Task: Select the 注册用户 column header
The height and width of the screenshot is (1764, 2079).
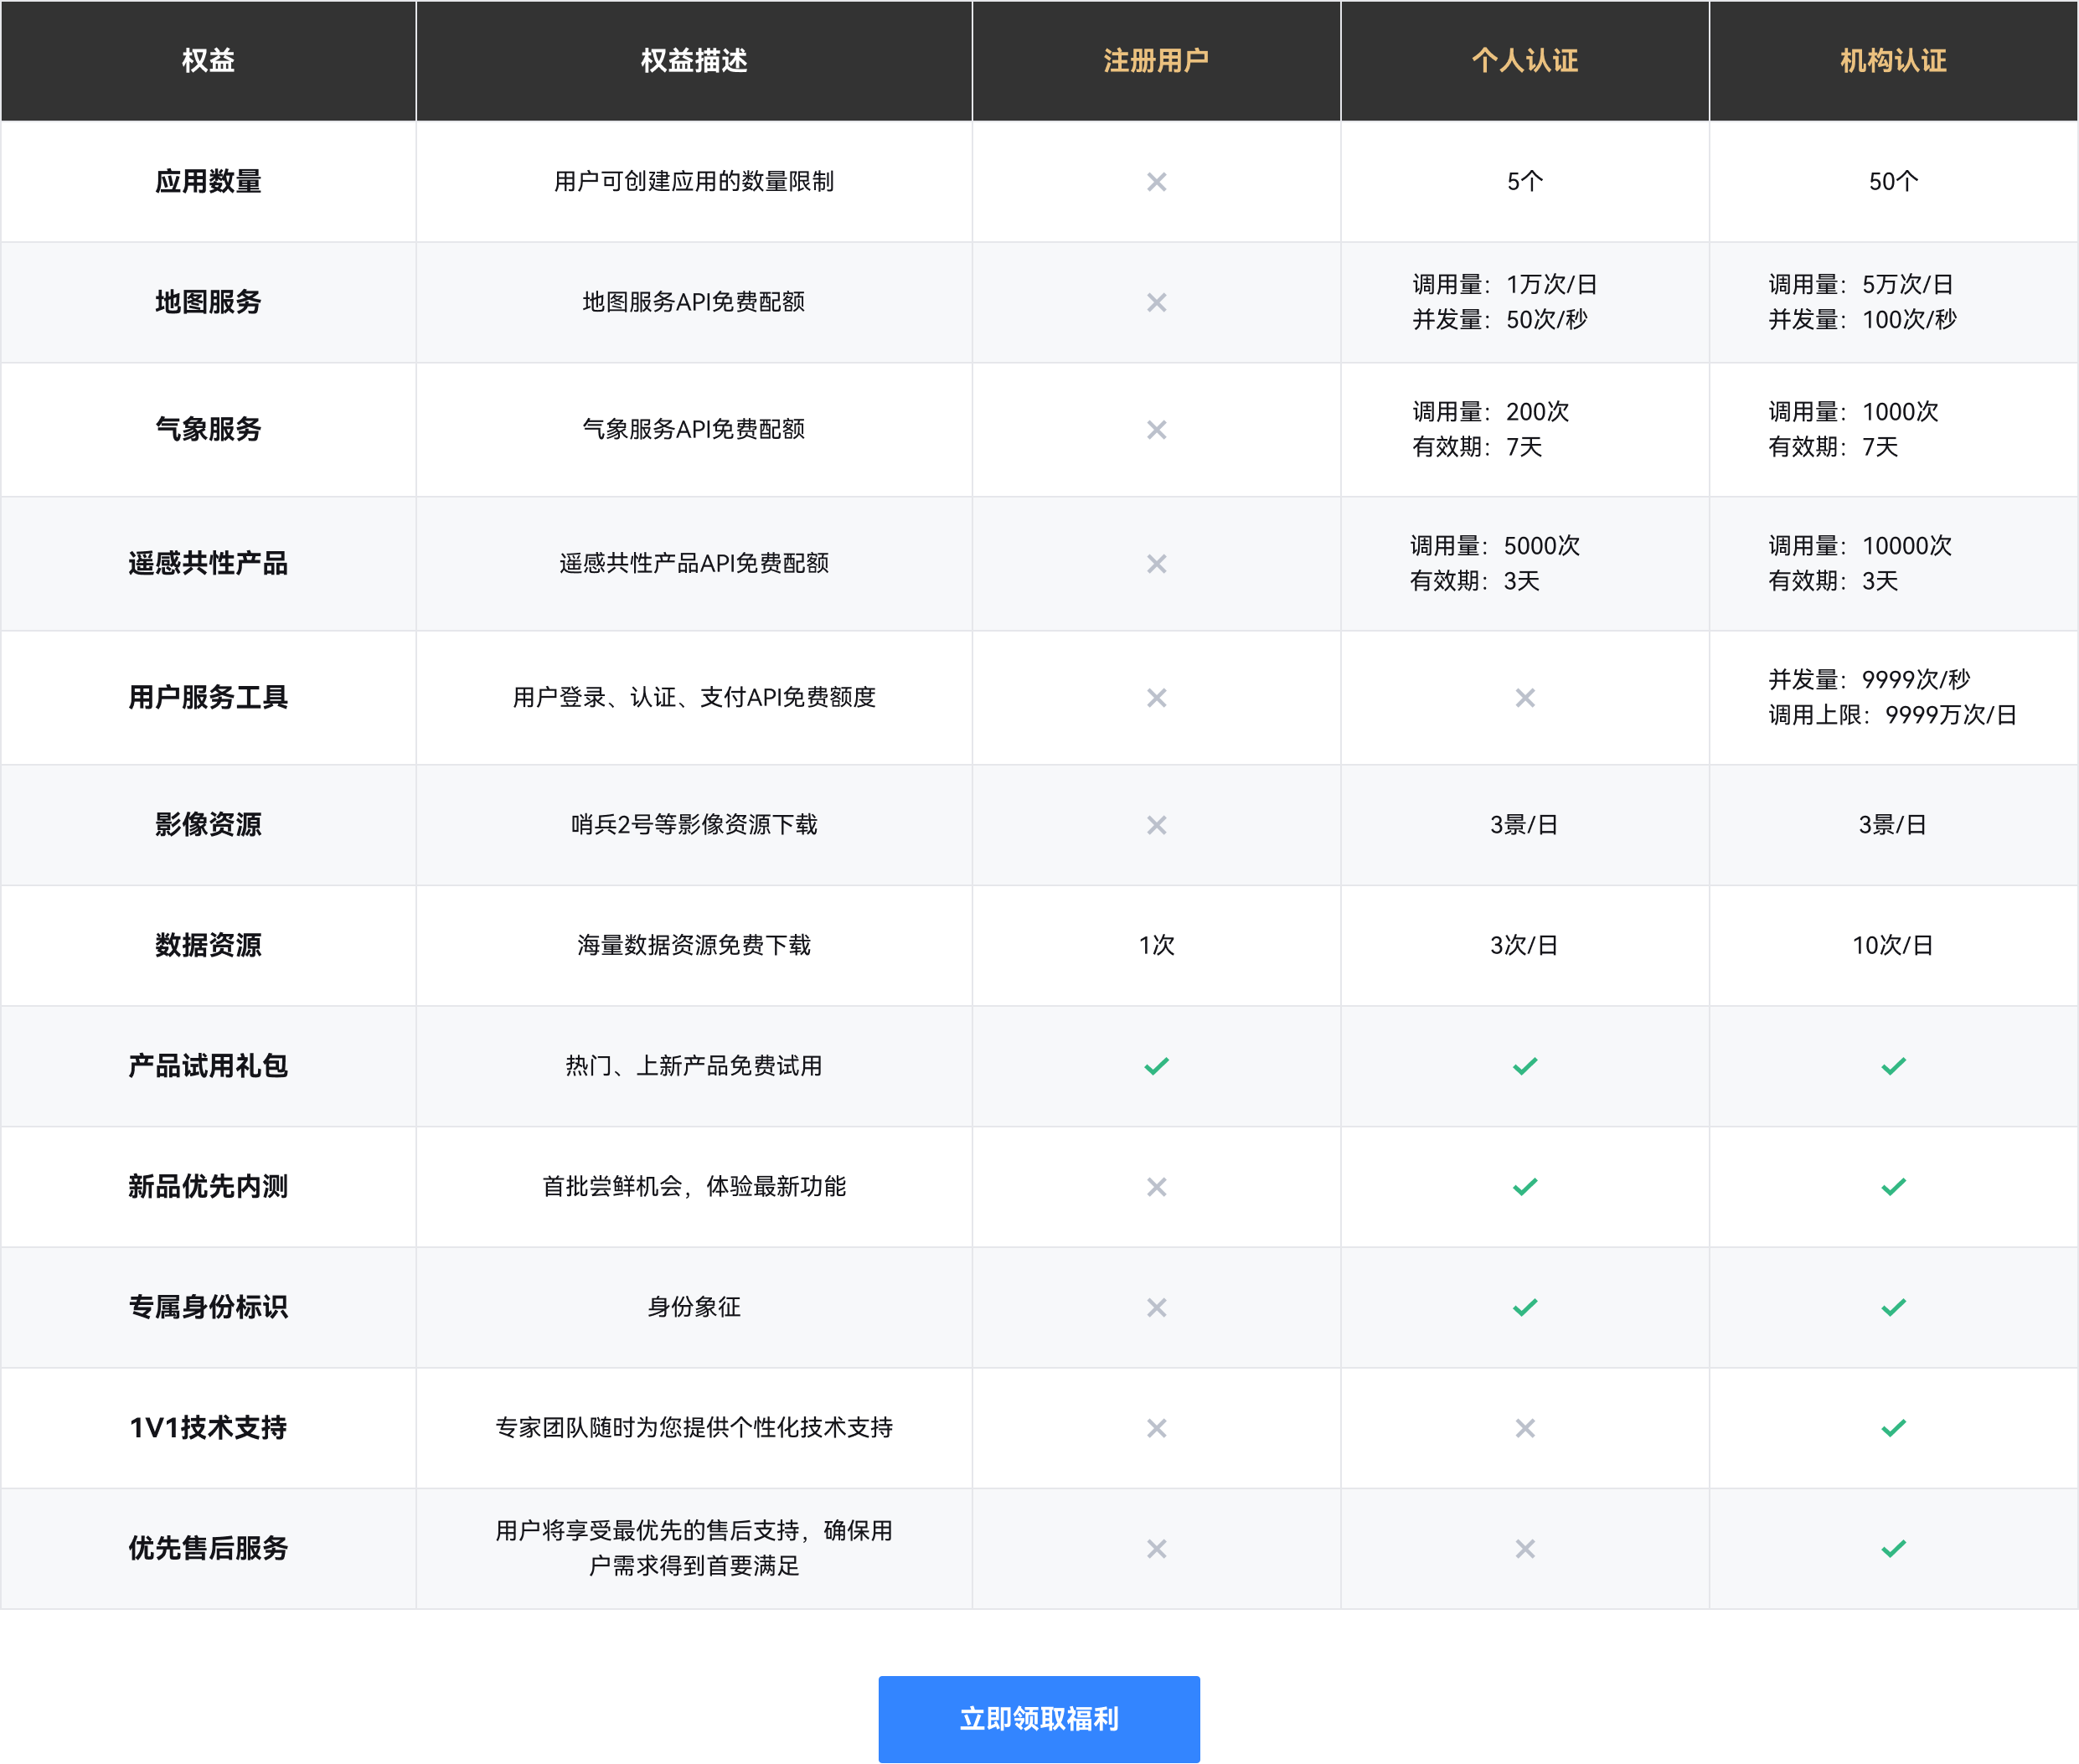Action: point(1156,61)
